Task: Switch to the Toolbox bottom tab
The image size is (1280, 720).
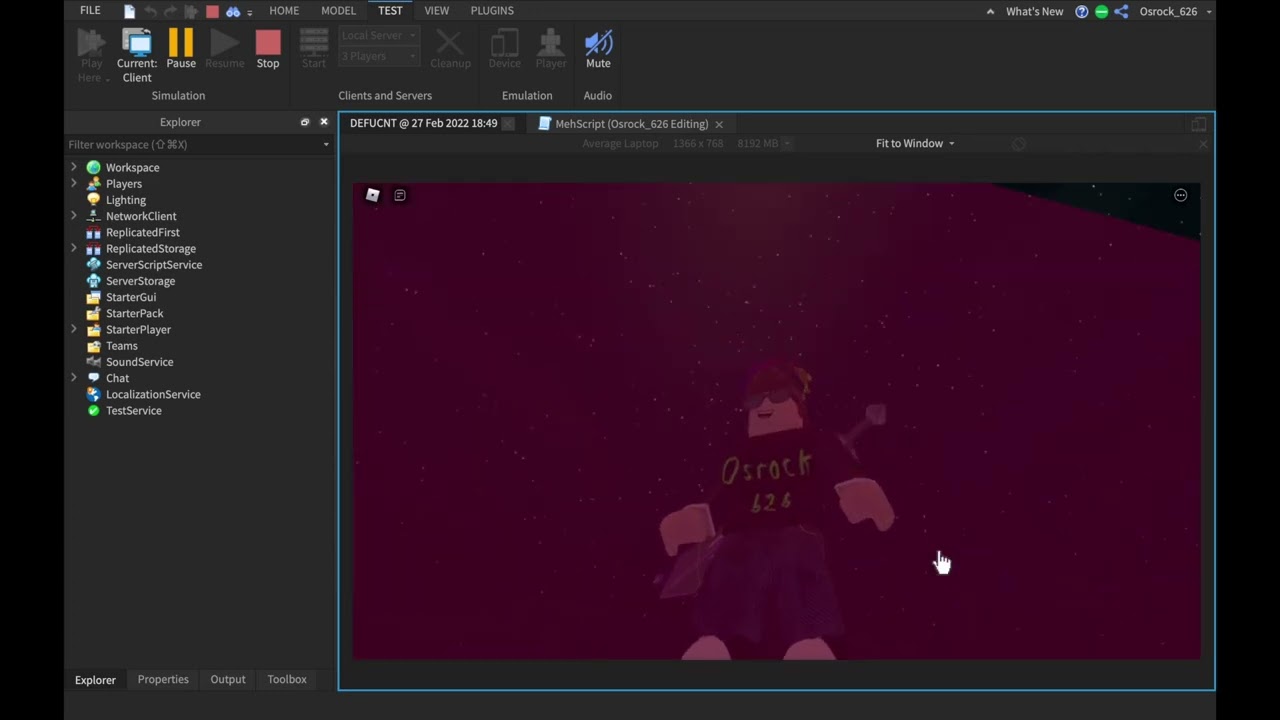Action: point(287,679)
